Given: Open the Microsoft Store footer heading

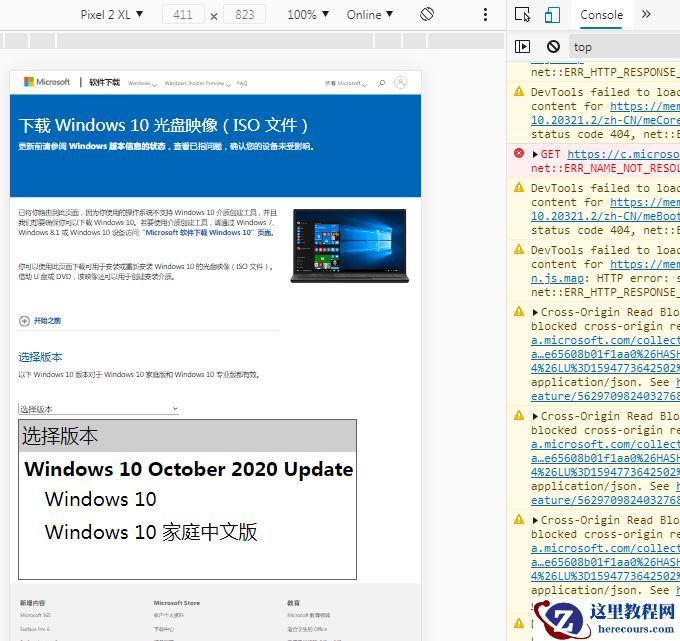Looking at the screenshot, I should click(x=177, y=603).
